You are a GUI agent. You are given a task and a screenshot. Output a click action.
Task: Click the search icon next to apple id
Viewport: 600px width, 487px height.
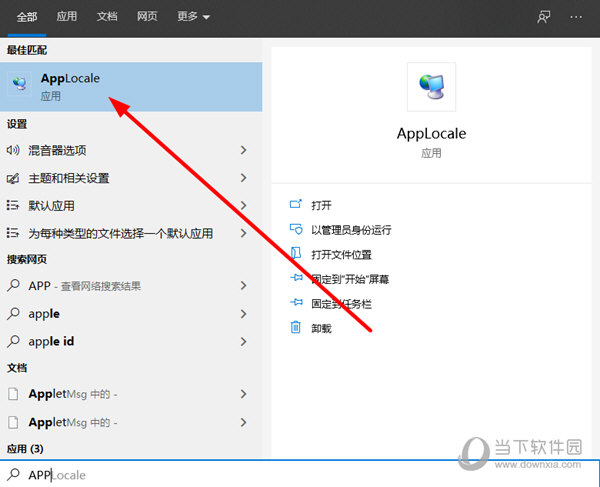(13, 341)
